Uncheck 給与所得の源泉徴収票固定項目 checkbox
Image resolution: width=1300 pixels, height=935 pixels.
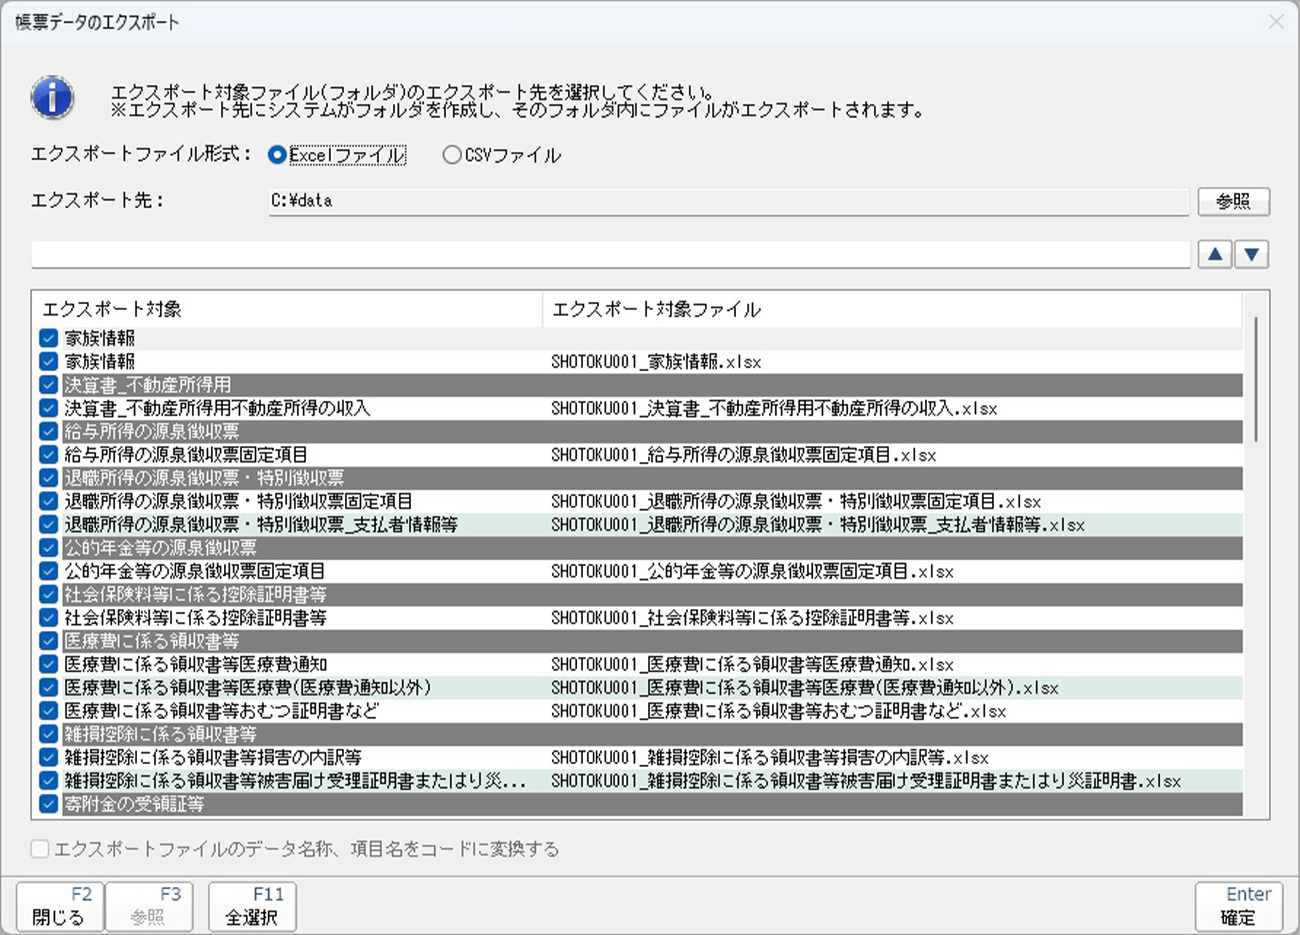pyautogui.click(x=48, y=455)
